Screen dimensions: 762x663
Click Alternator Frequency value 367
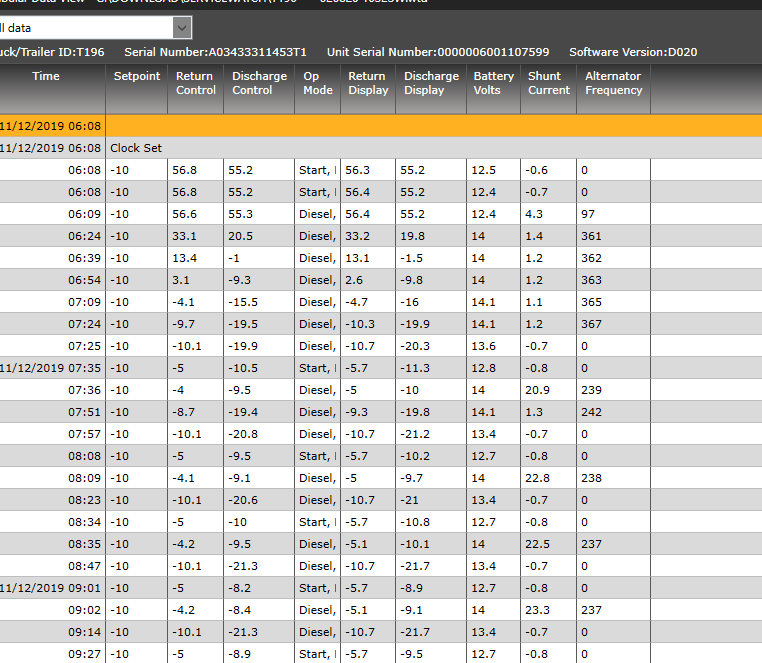591,324
